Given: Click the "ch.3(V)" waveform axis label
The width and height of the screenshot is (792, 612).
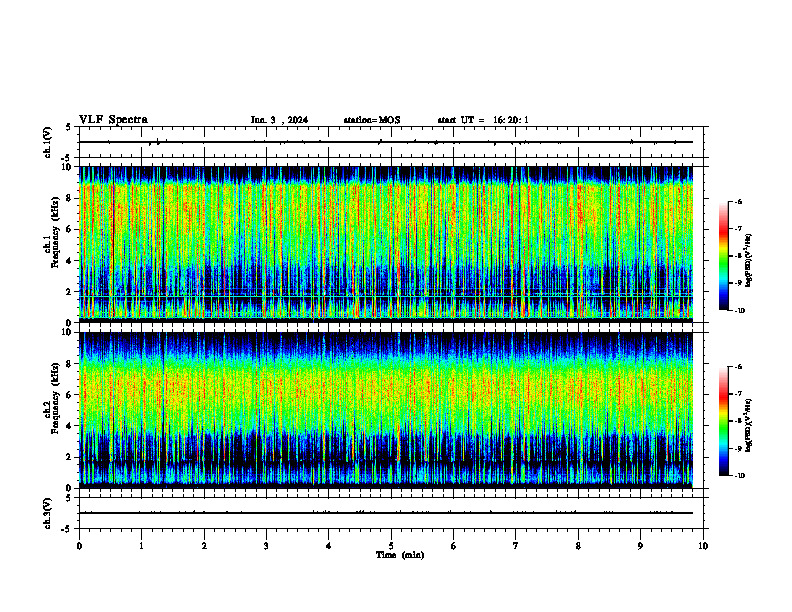Looking at the screenshot, I should coord(48,514).
